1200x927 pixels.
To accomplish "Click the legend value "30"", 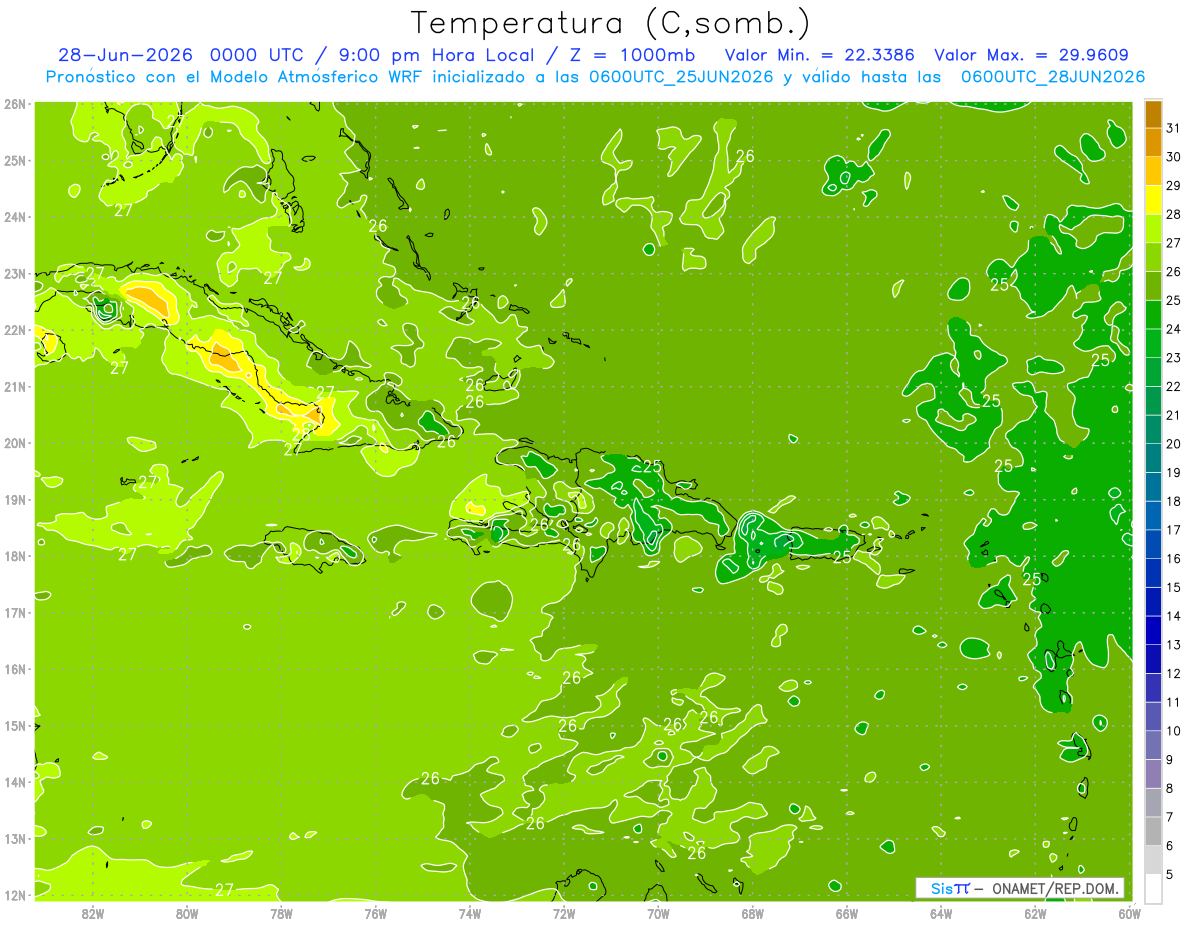I will [x=1174, y=157].
